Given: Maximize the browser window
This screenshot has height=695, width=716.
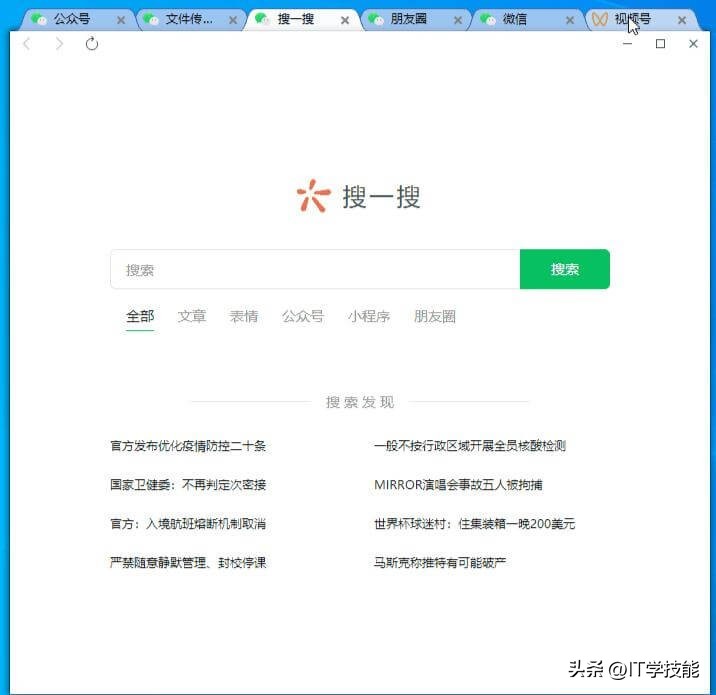Looking at the screenshot, I should click(x=660, y=44).
